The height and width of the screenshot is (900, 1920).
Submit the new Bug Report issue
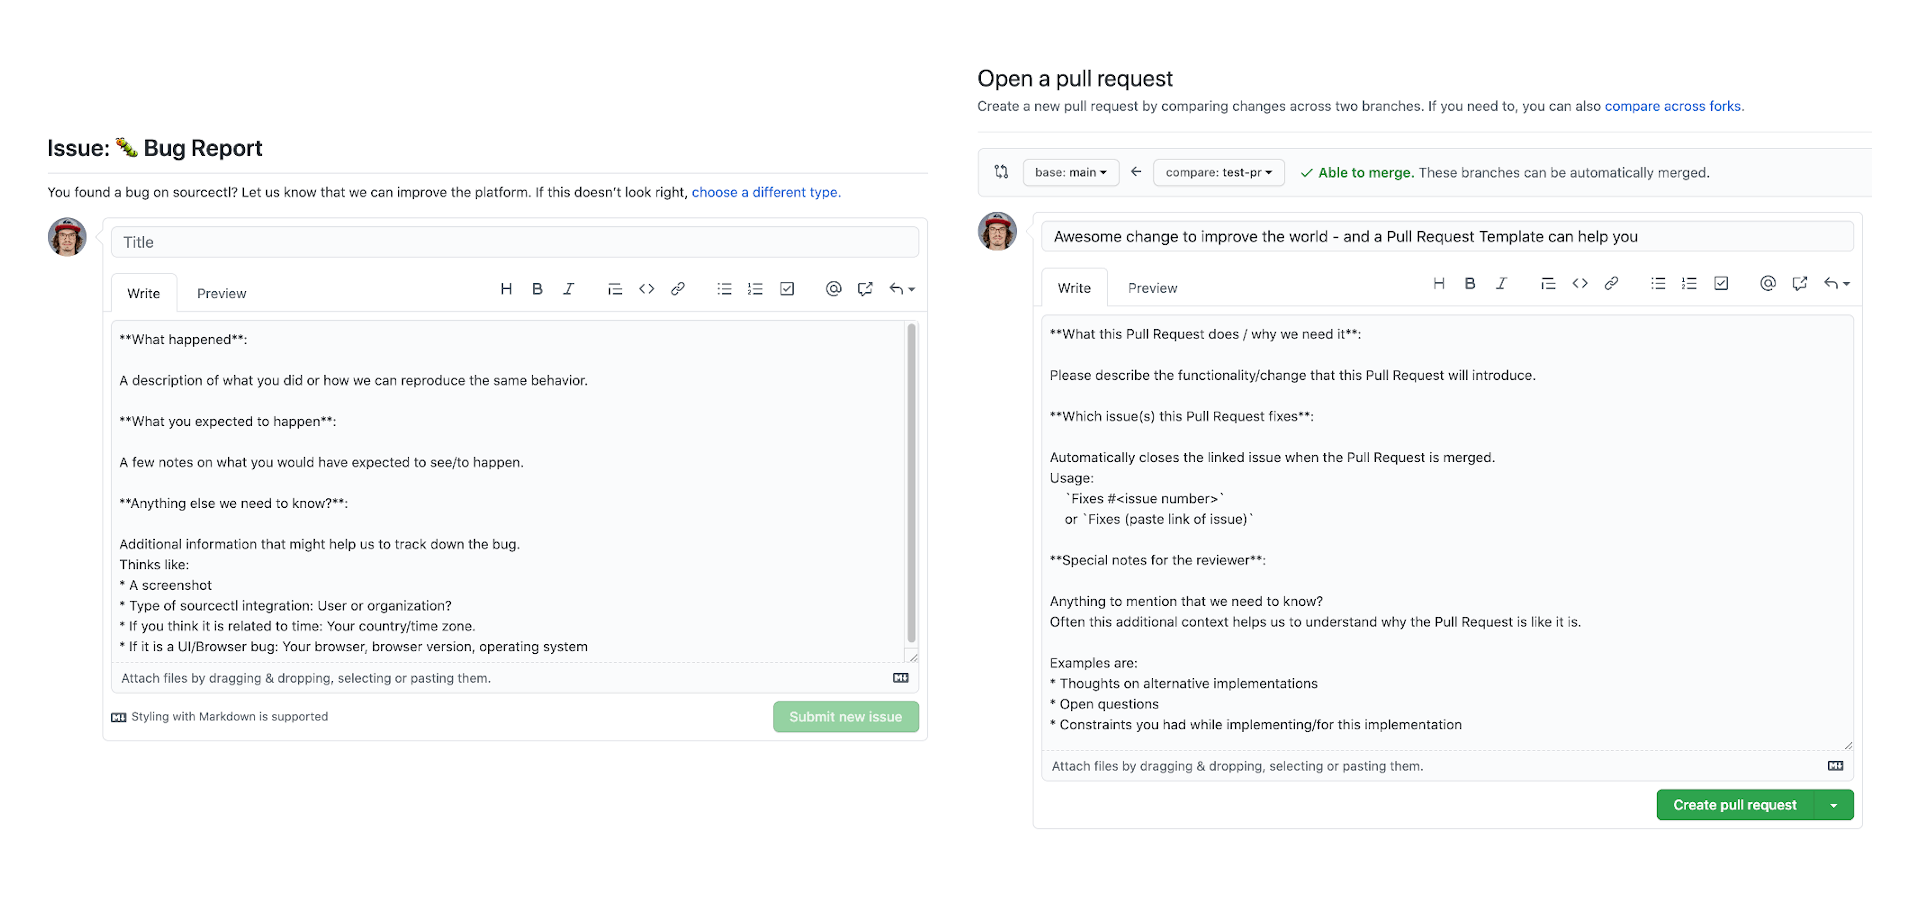click(845, 716)
